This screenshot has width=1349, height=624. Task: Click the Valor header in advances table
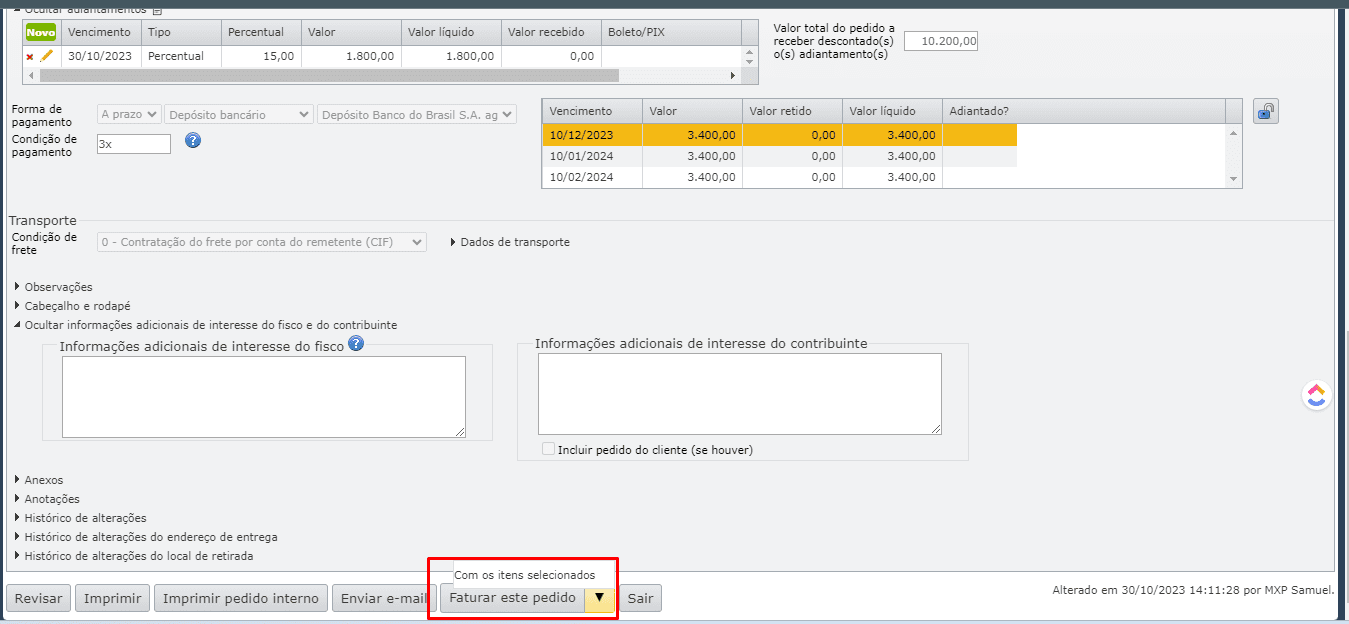pos(351,33)
